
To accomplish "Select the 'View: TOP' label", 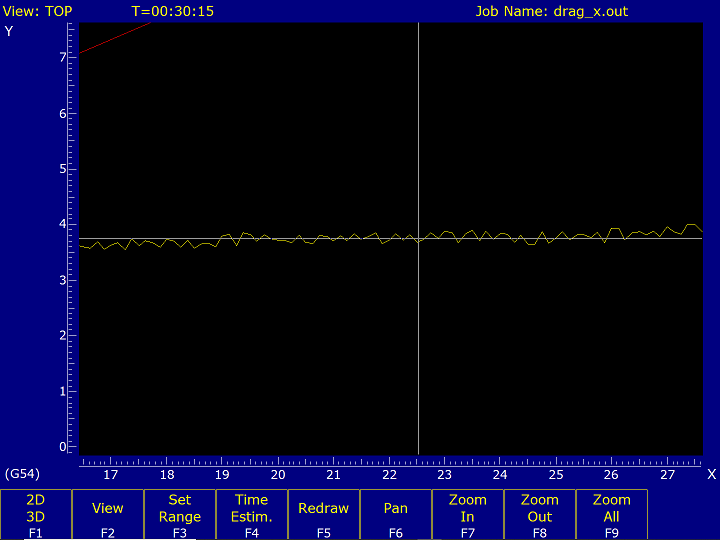I will click(38, 11).
